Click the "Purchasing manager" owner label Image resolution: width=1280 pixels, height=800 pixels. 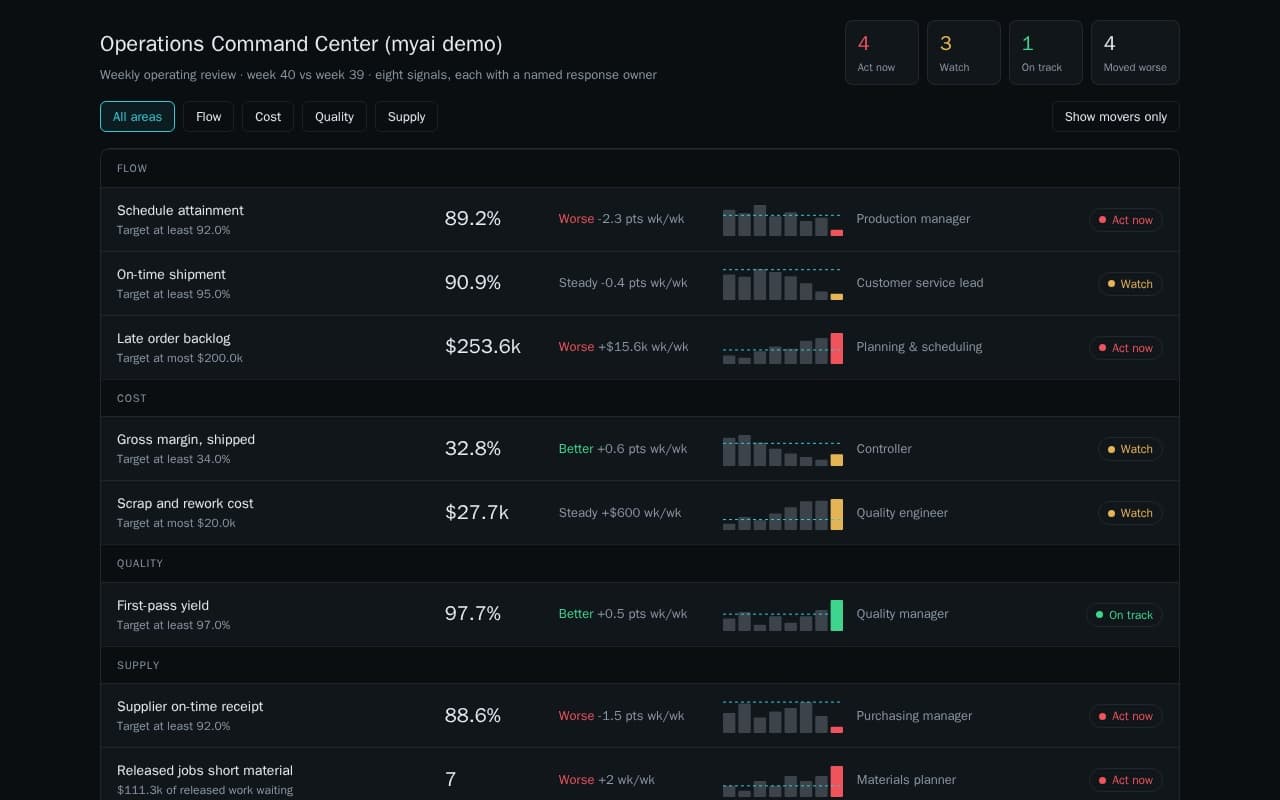coord(914,716)
